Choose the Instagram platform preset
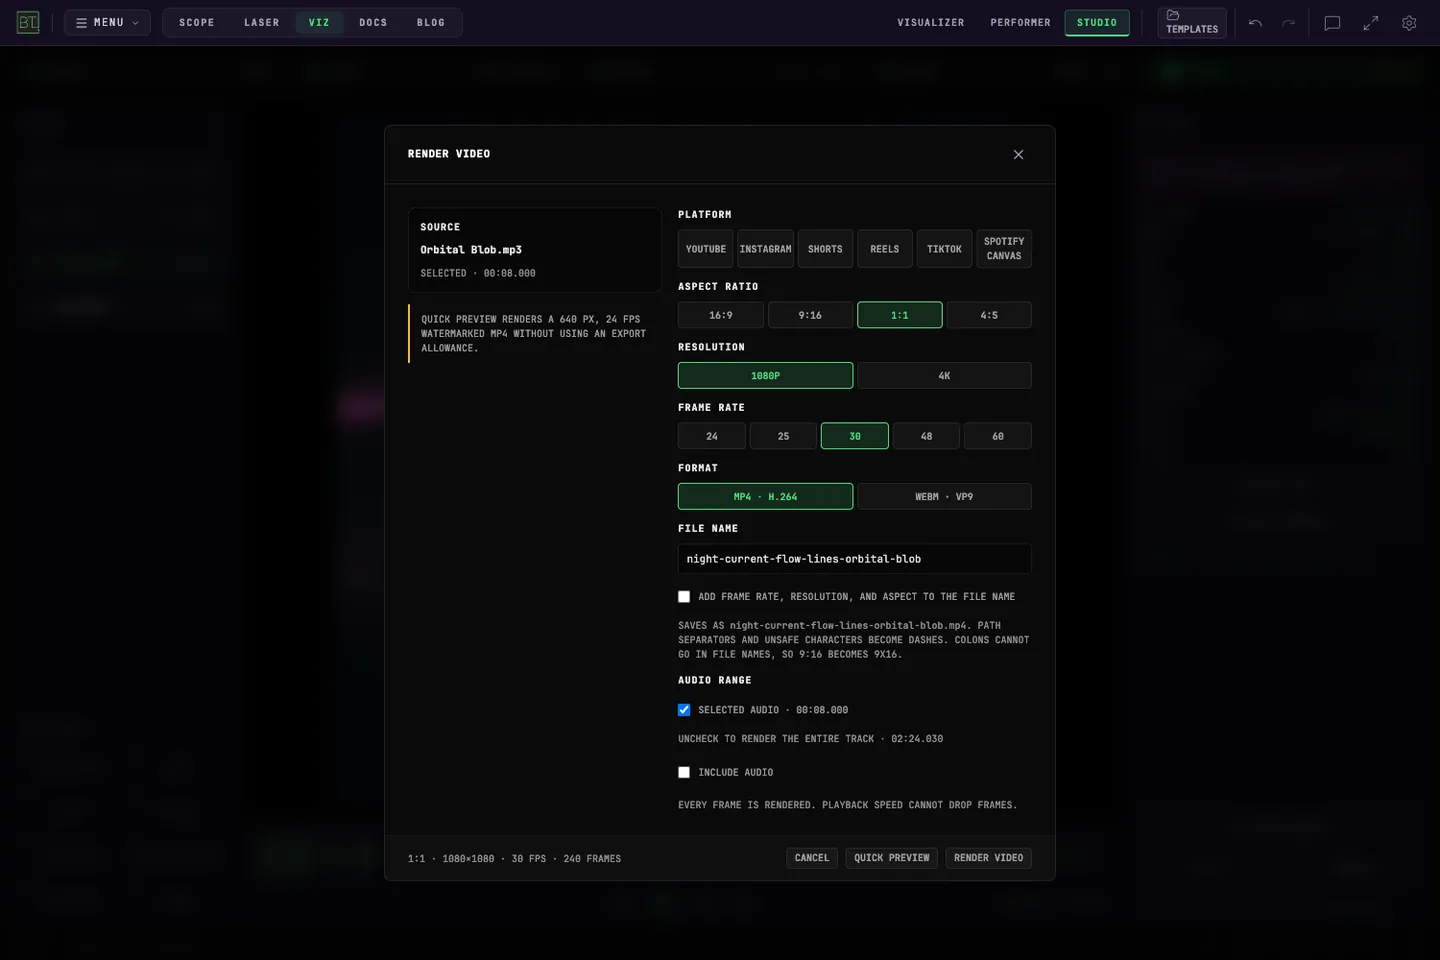The image size is (1440, 960). [765, 249]
